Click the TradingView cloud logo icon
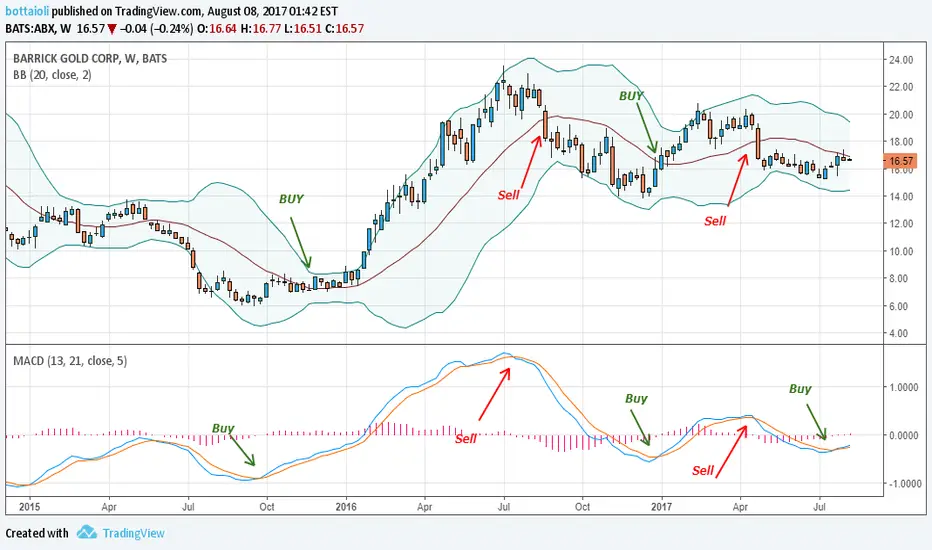Image resolution: width=932 pixels, height=550 pixels. 87,532
